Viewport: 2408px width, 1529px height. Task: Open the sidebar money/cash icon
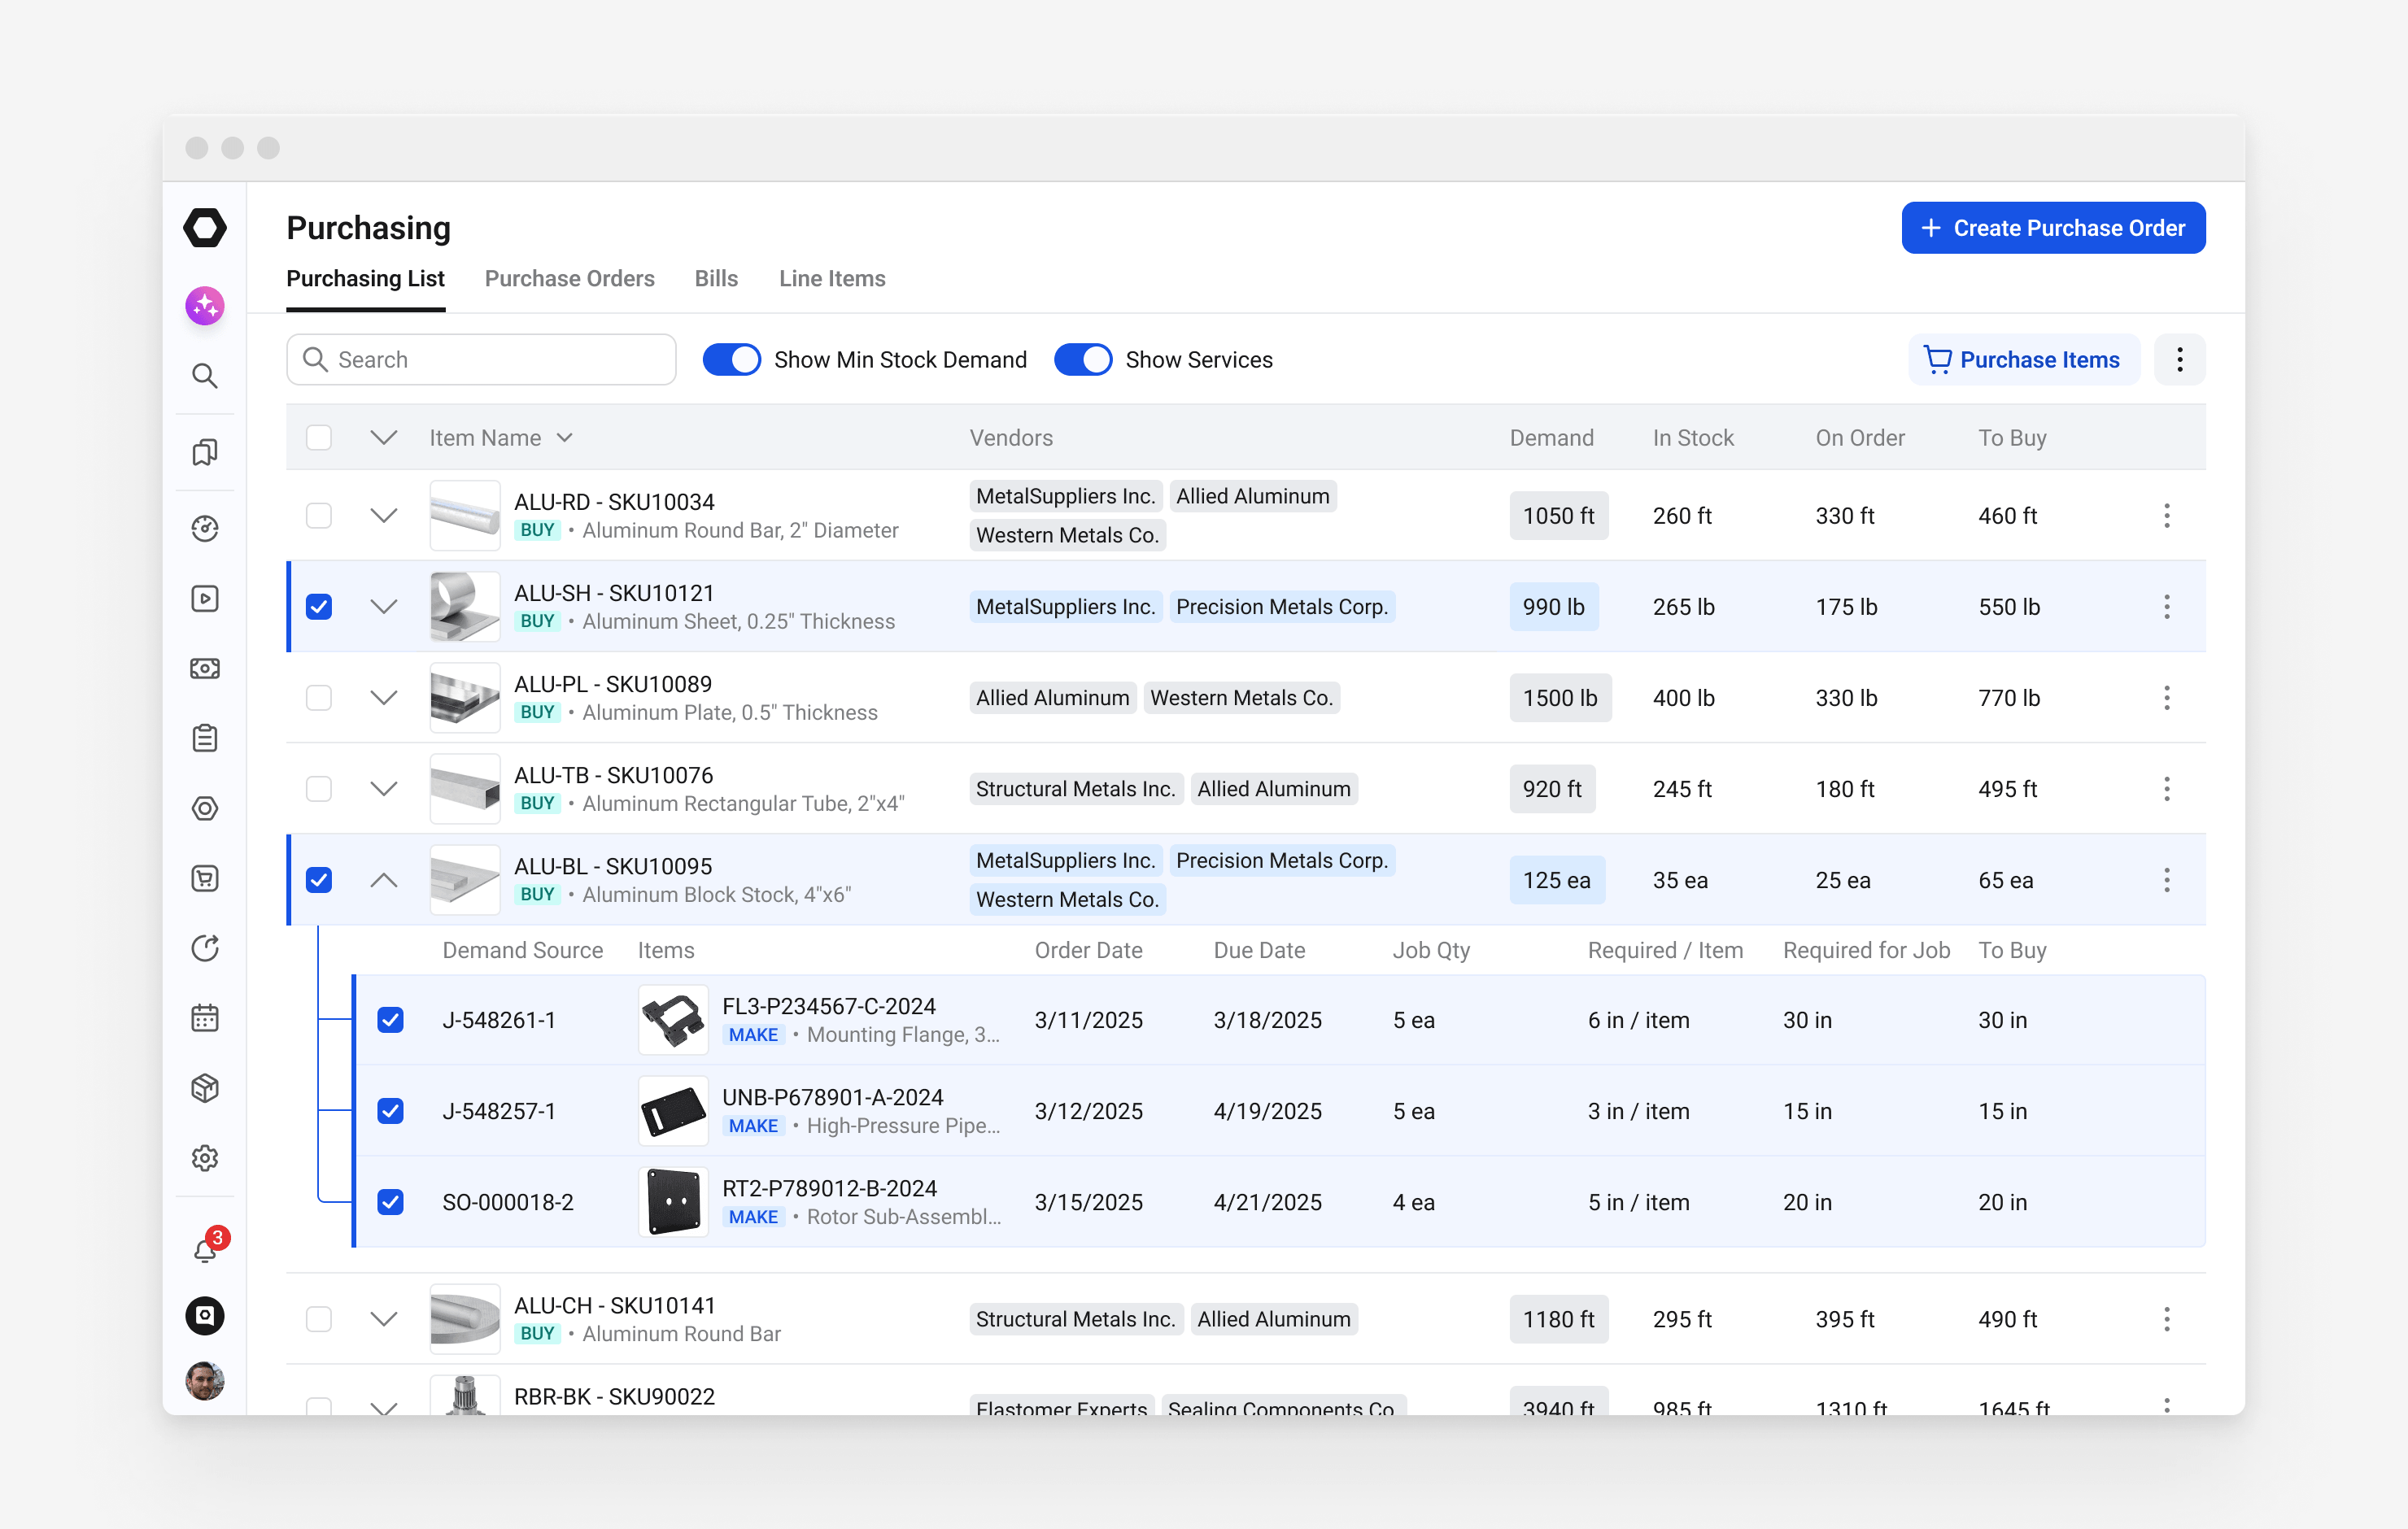[205, 668]
